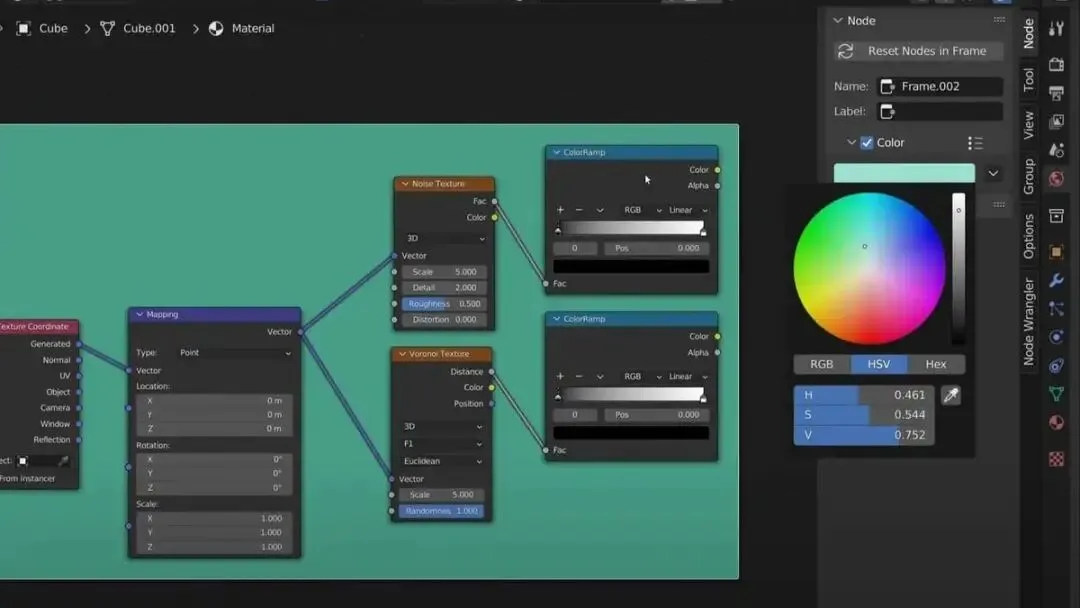This screenshot has height=608, width=1080.
Task: Open the Node Wrangler sidebar tab
Action: coord(1028,321)
